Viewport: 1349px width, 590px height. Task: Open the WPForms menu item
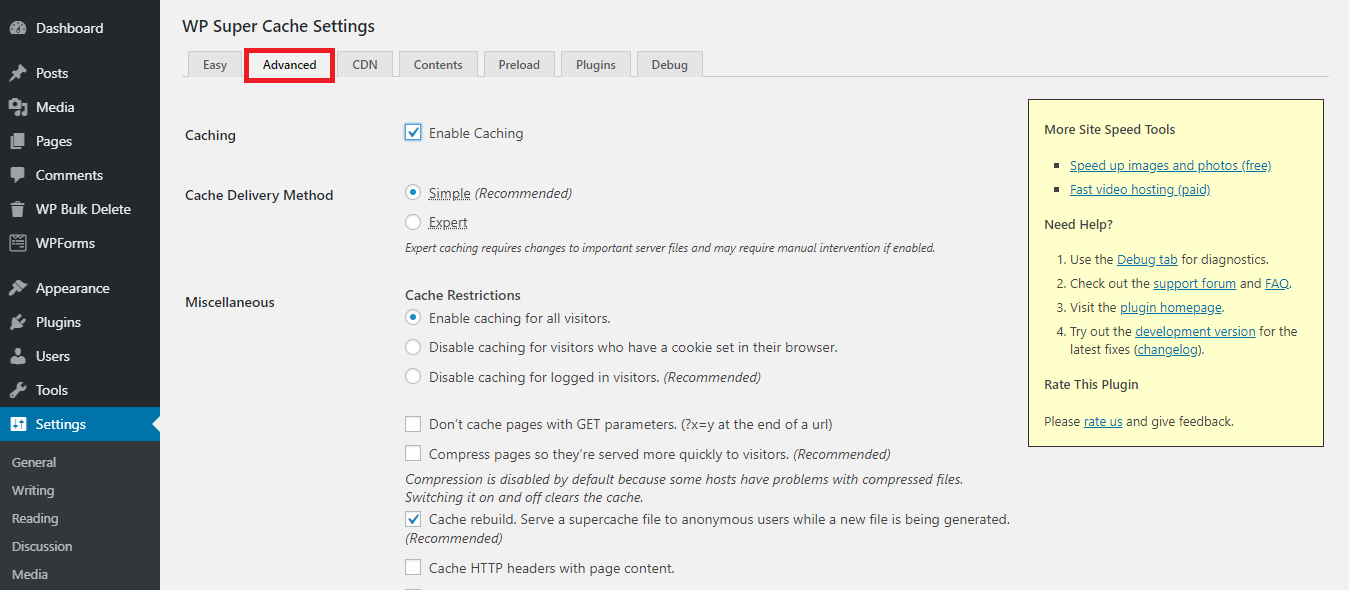pos(80,243)
